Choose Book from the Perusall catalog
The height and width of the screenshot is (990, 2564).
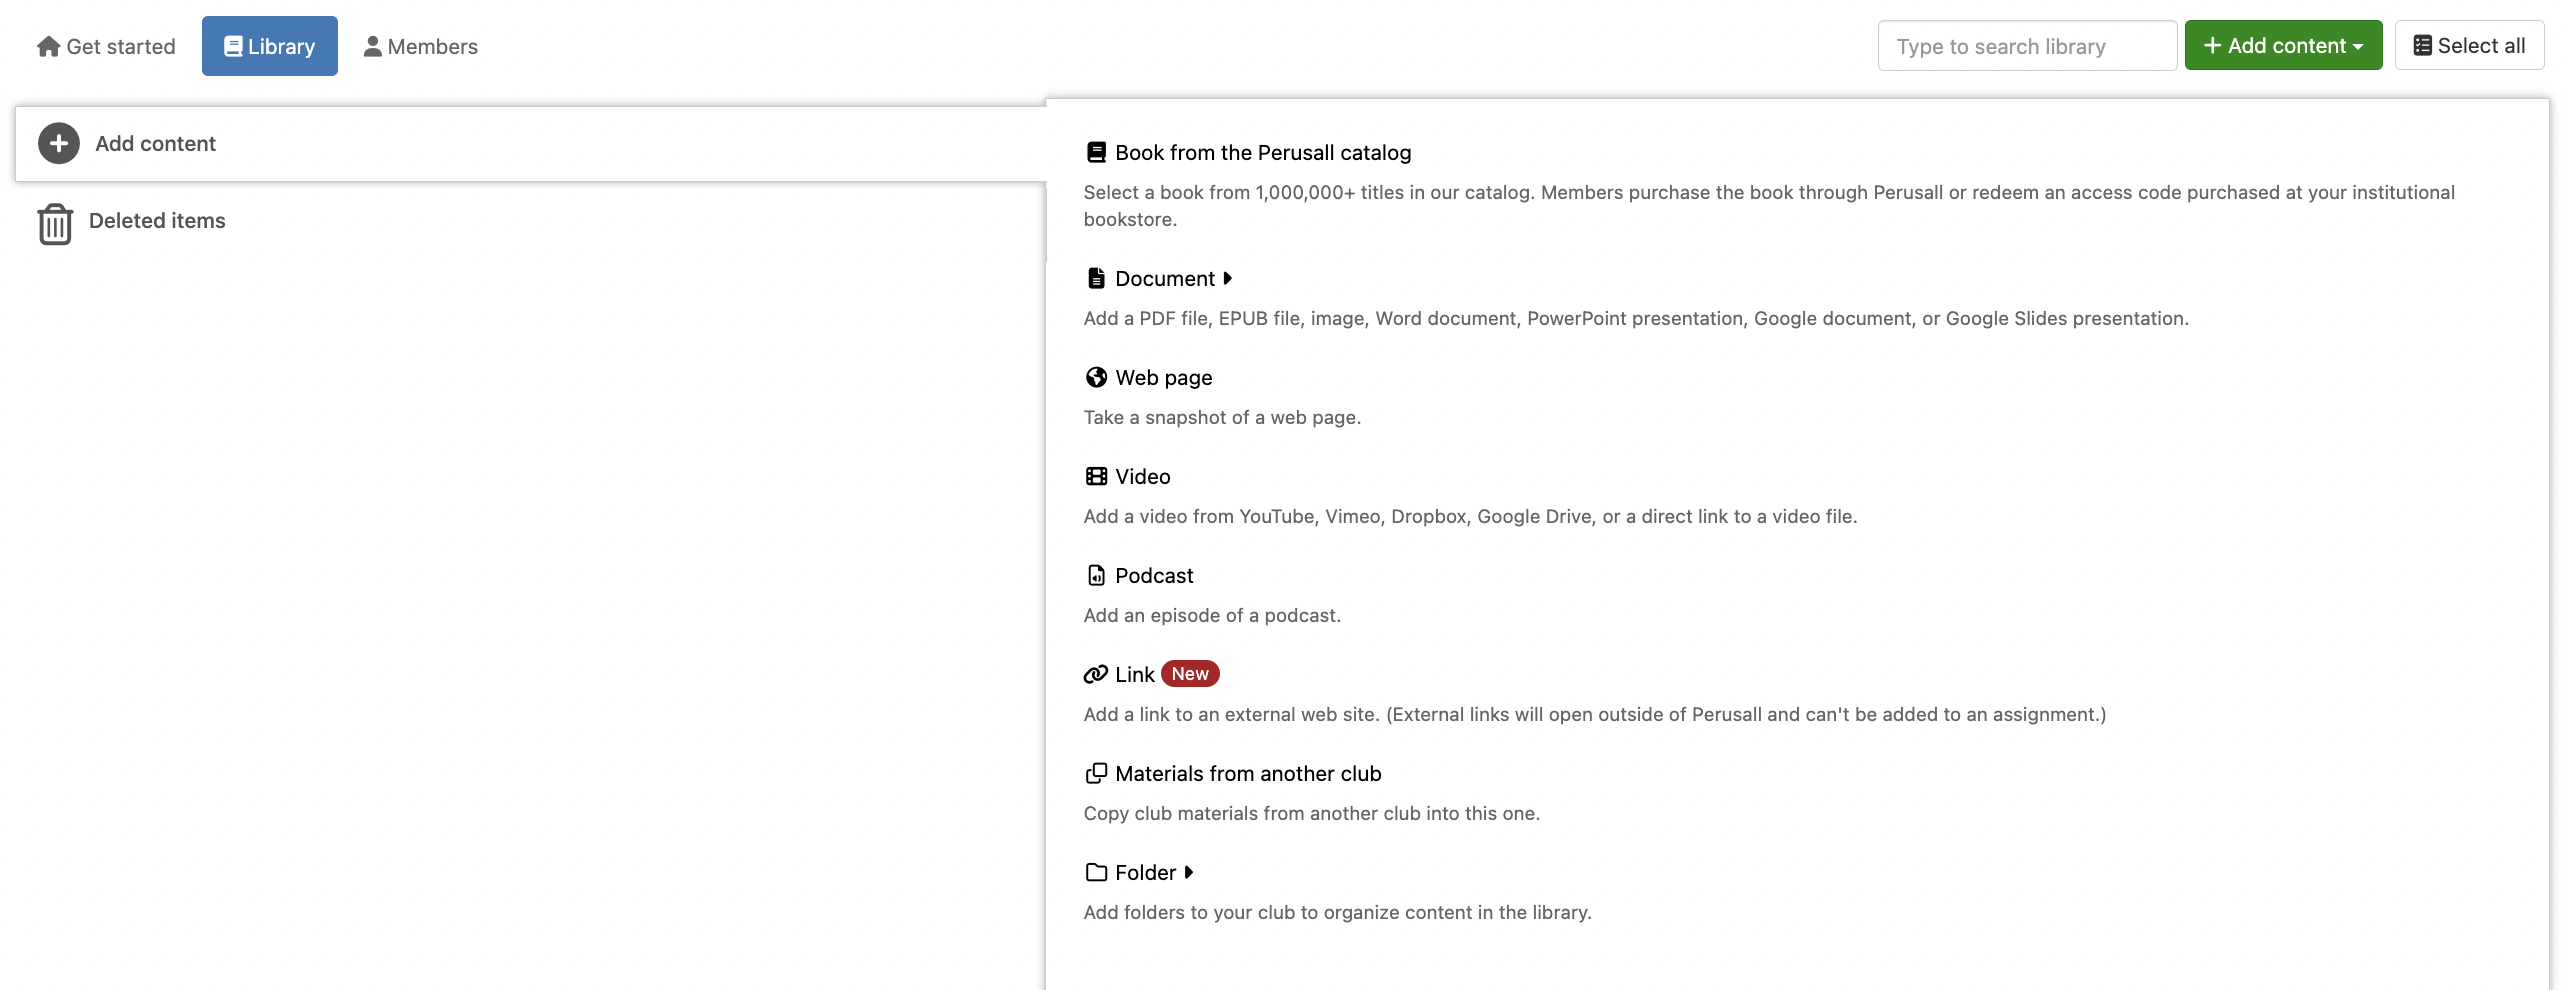point(1263,153)
